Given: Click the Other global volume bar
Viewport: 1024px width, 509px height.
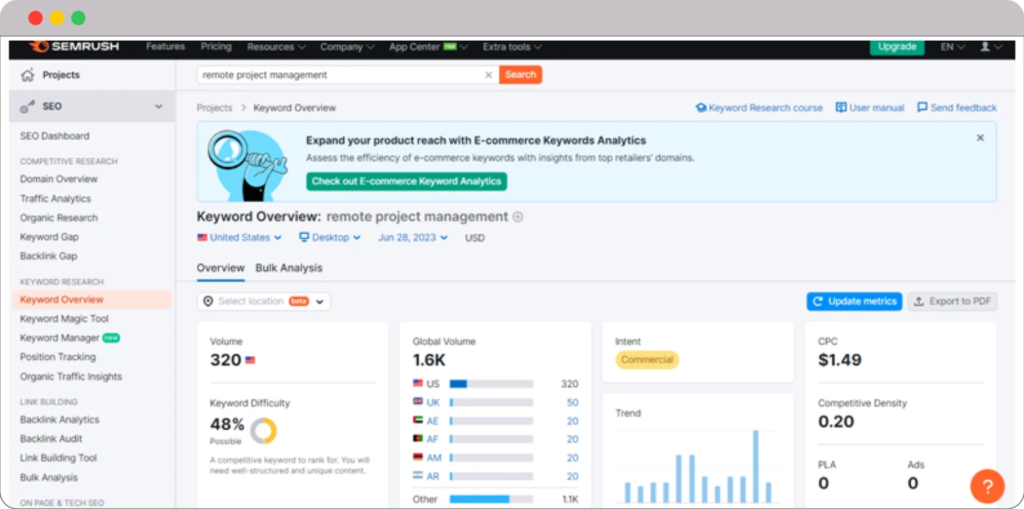Looking at the screenshot, I should [x=491, y=499].
